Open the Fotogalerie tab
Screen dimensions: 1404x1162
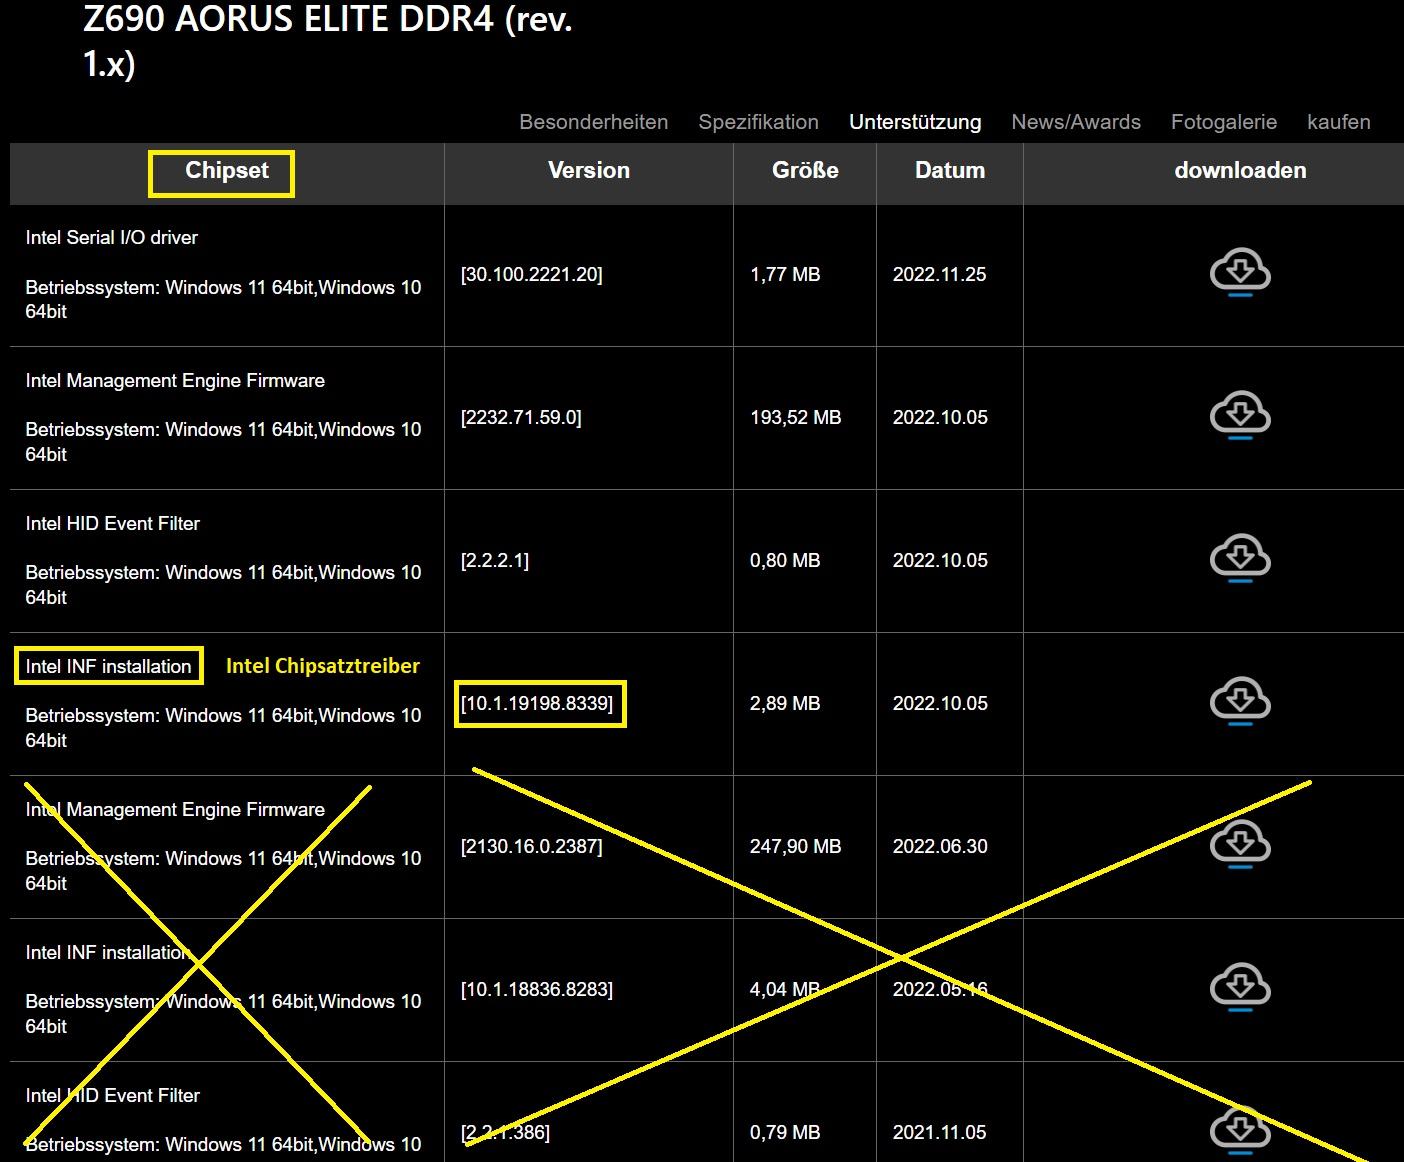tap(1224, 122)
